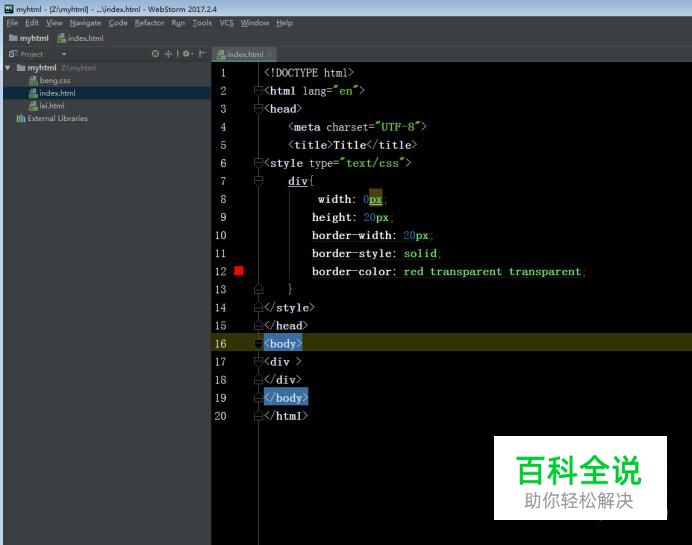Image resolution: width=692 pixels, height=545 pixels.
Task: Open the Navigate menu
Action: [85, 23]
